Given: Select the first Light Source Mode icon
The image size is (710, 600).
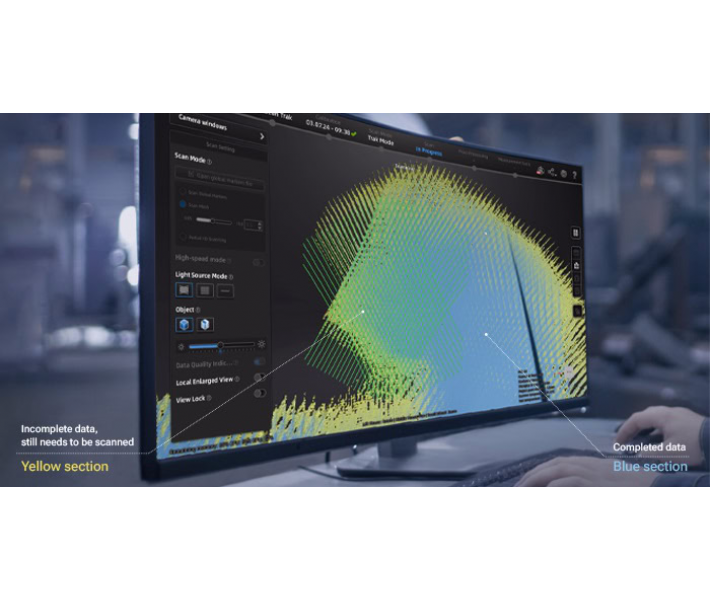Looking at the screenshot, I should [184, 290].
